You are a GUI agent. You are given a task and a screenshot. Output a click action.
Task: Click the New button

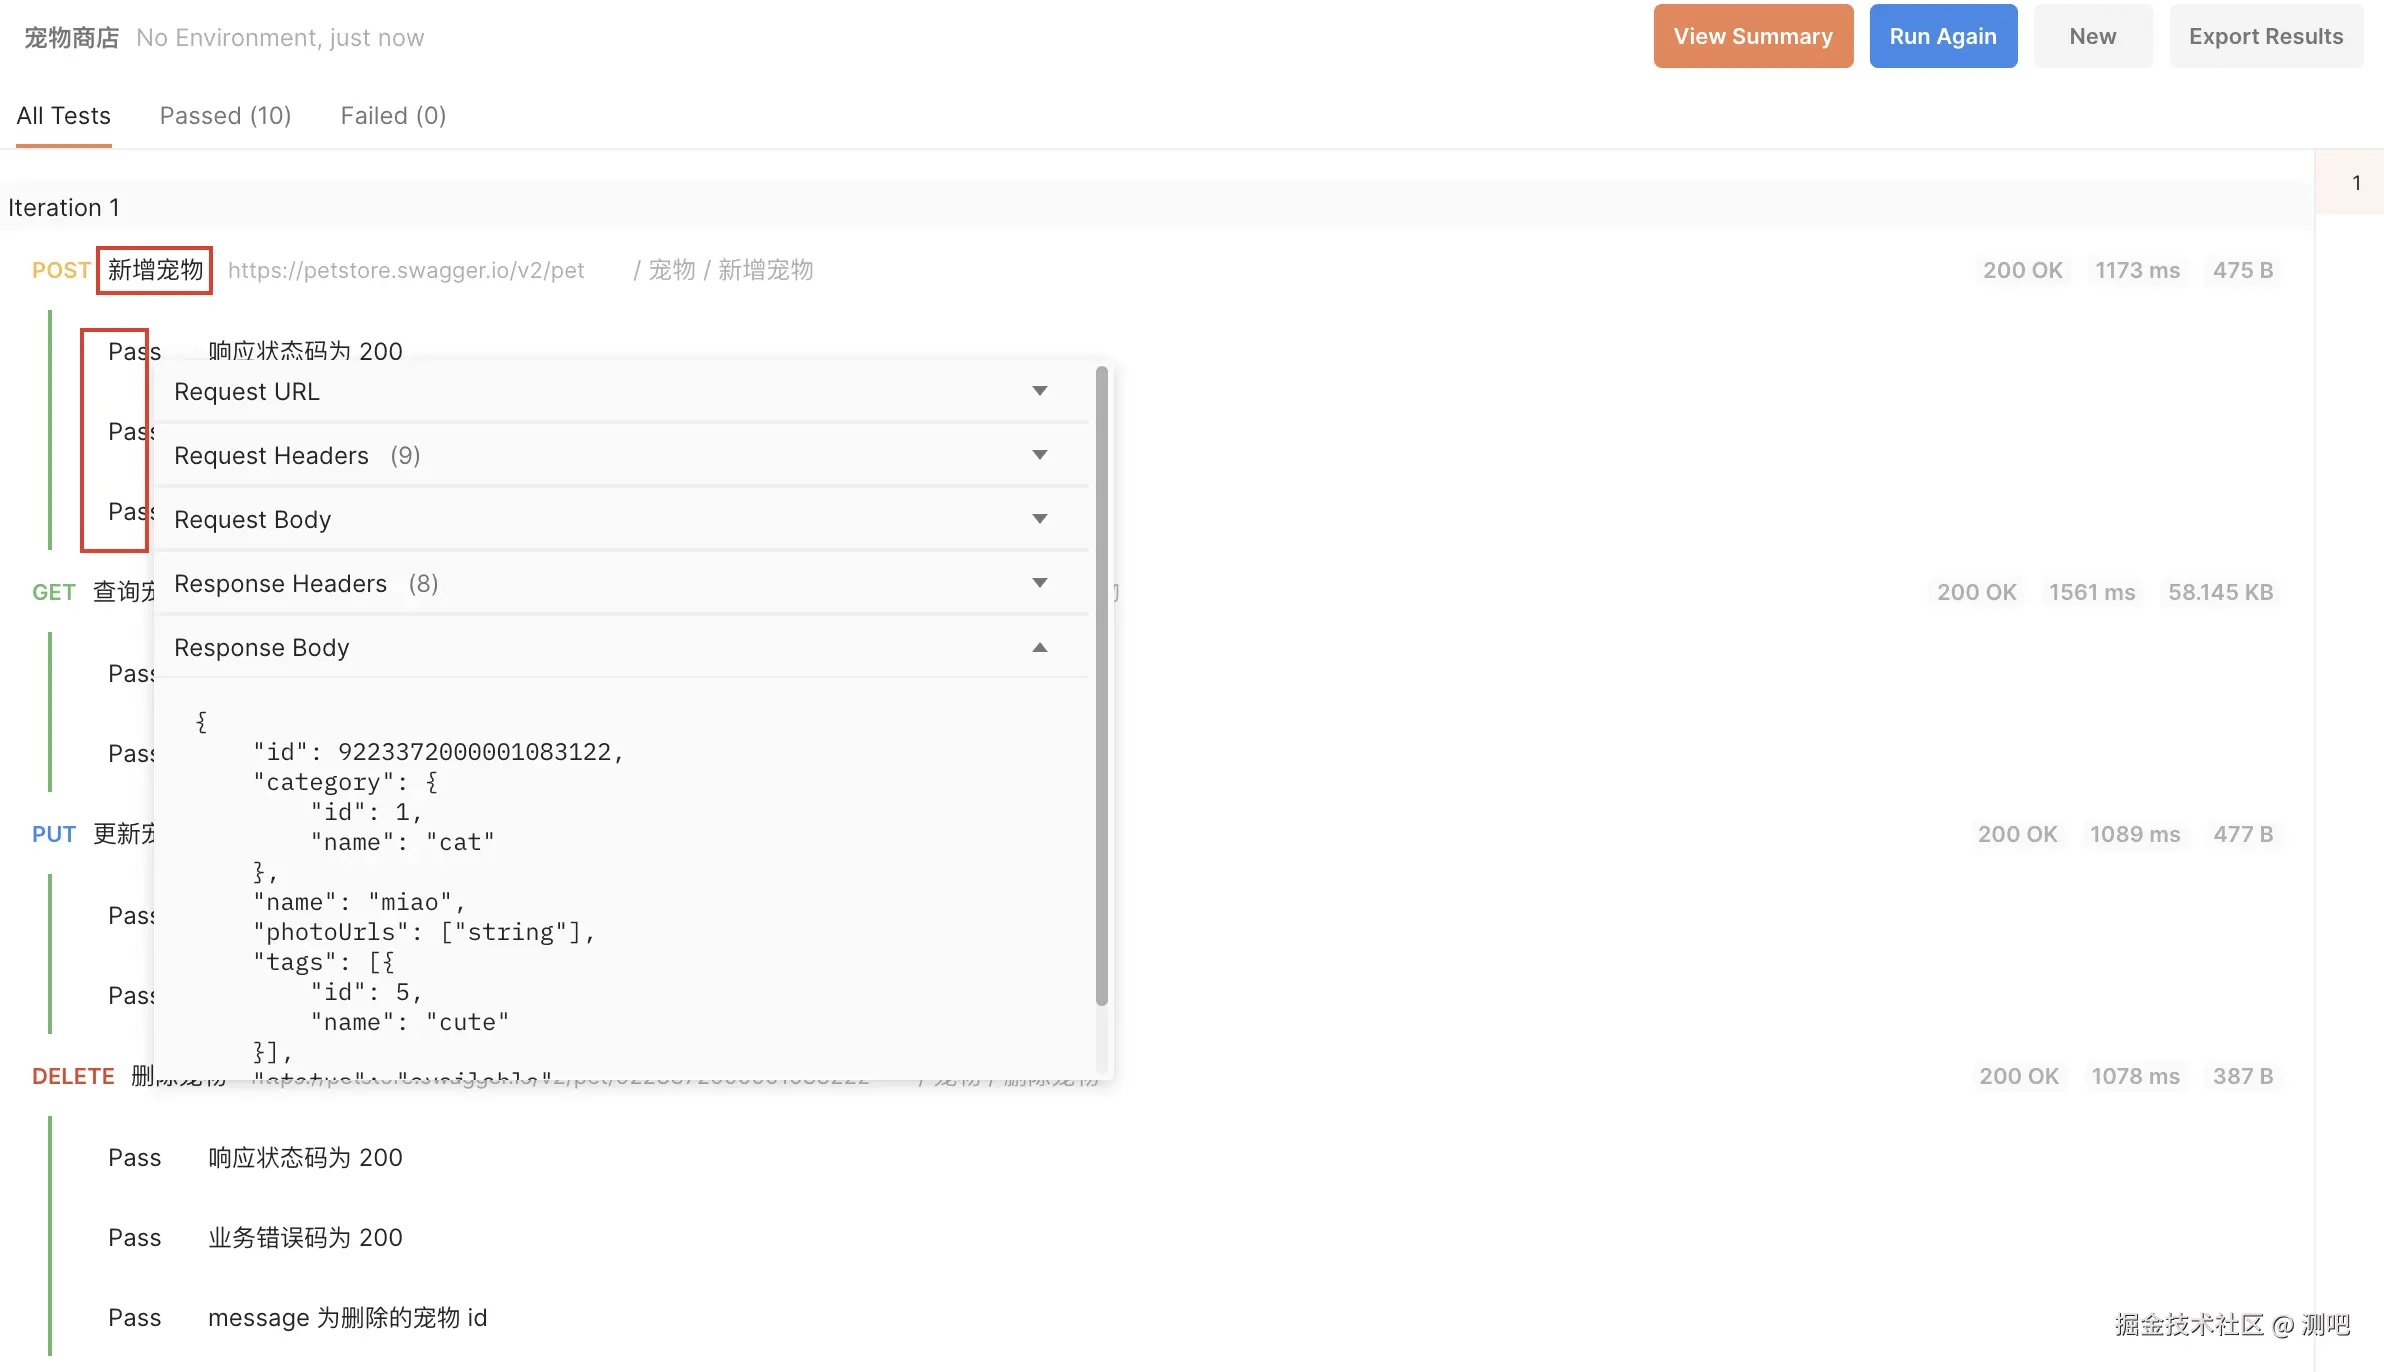pos(2092,37)
